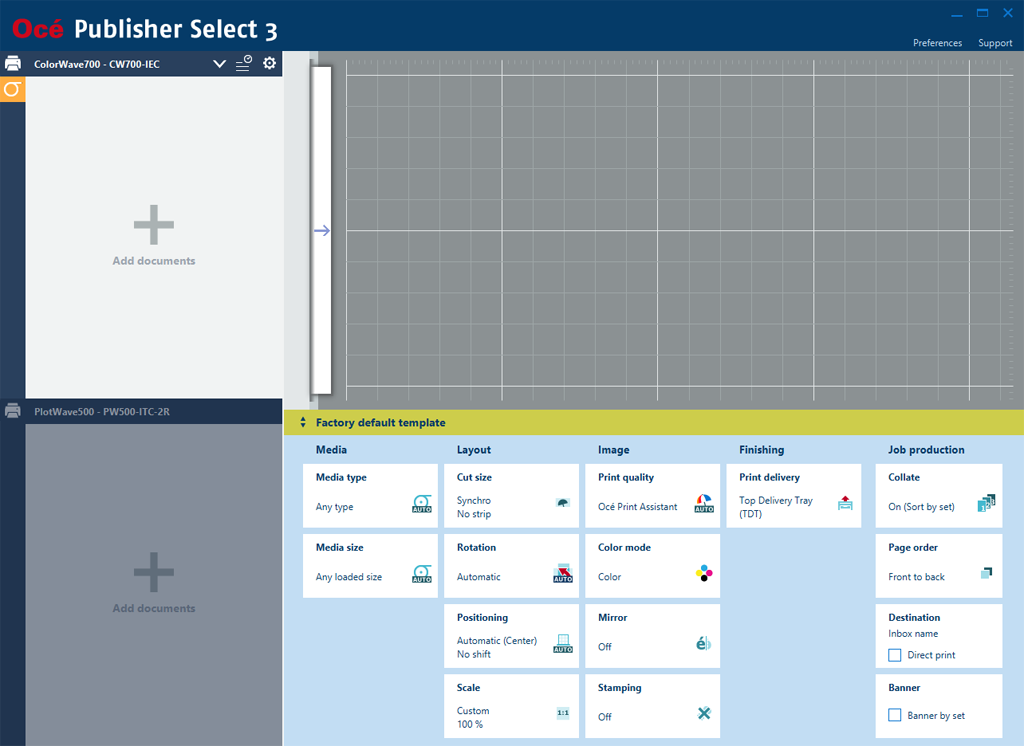Open the Print quality setting tile
This screenshot has height=746, width=1024.
click(652, 496)
